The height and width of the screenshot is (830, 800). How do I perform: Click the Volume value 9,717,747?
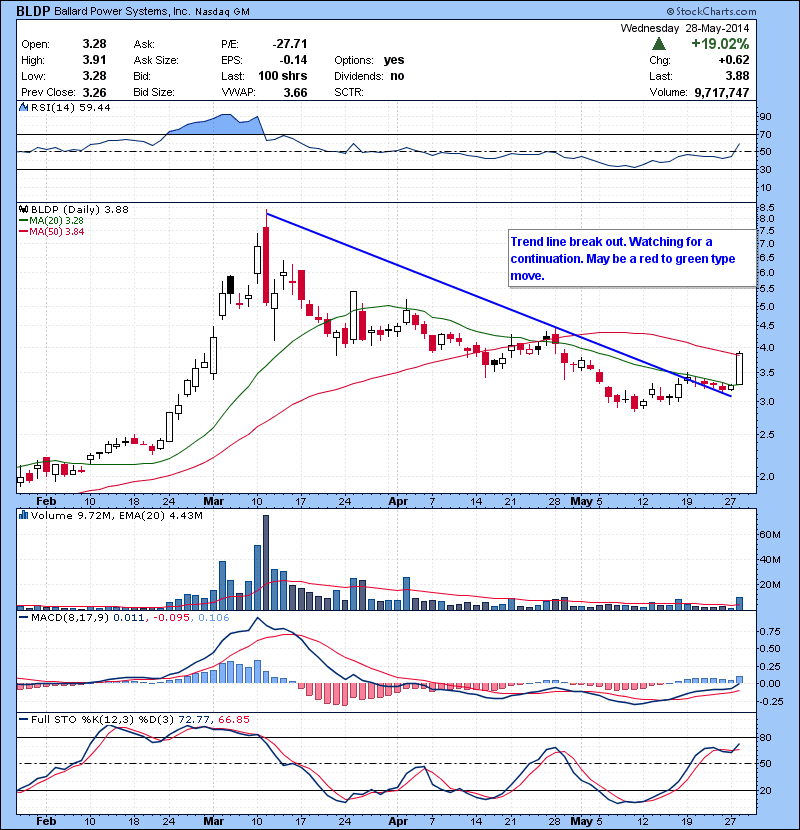722,93
